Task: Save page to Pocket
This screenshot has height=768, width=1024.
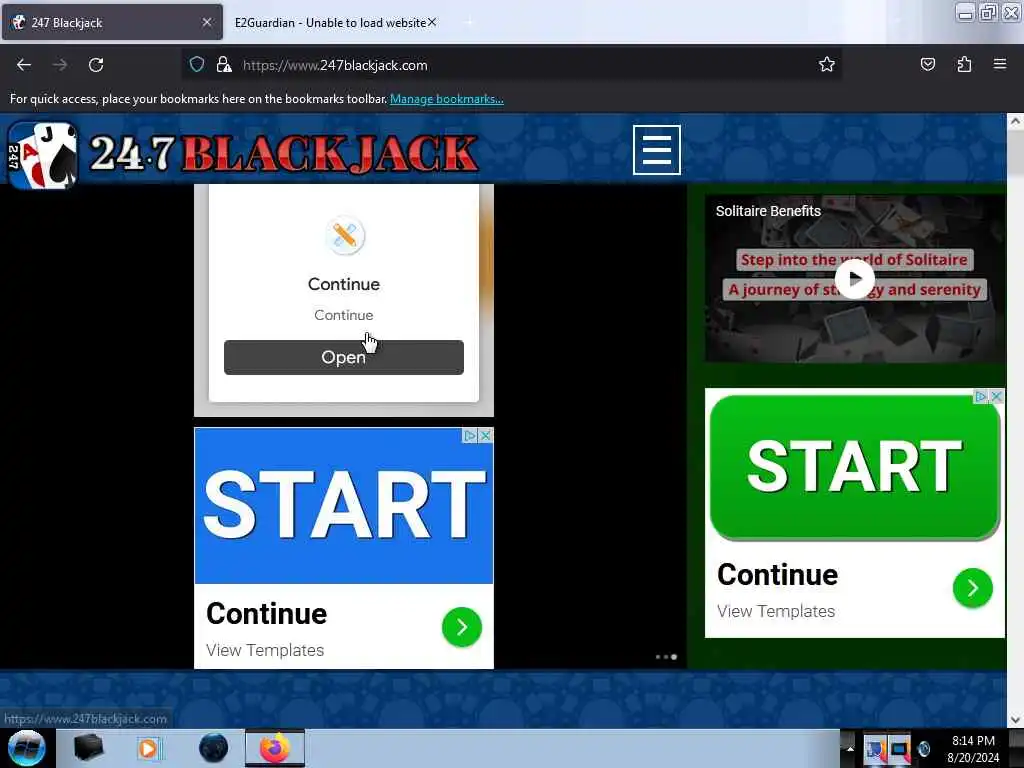Action: 927,64
